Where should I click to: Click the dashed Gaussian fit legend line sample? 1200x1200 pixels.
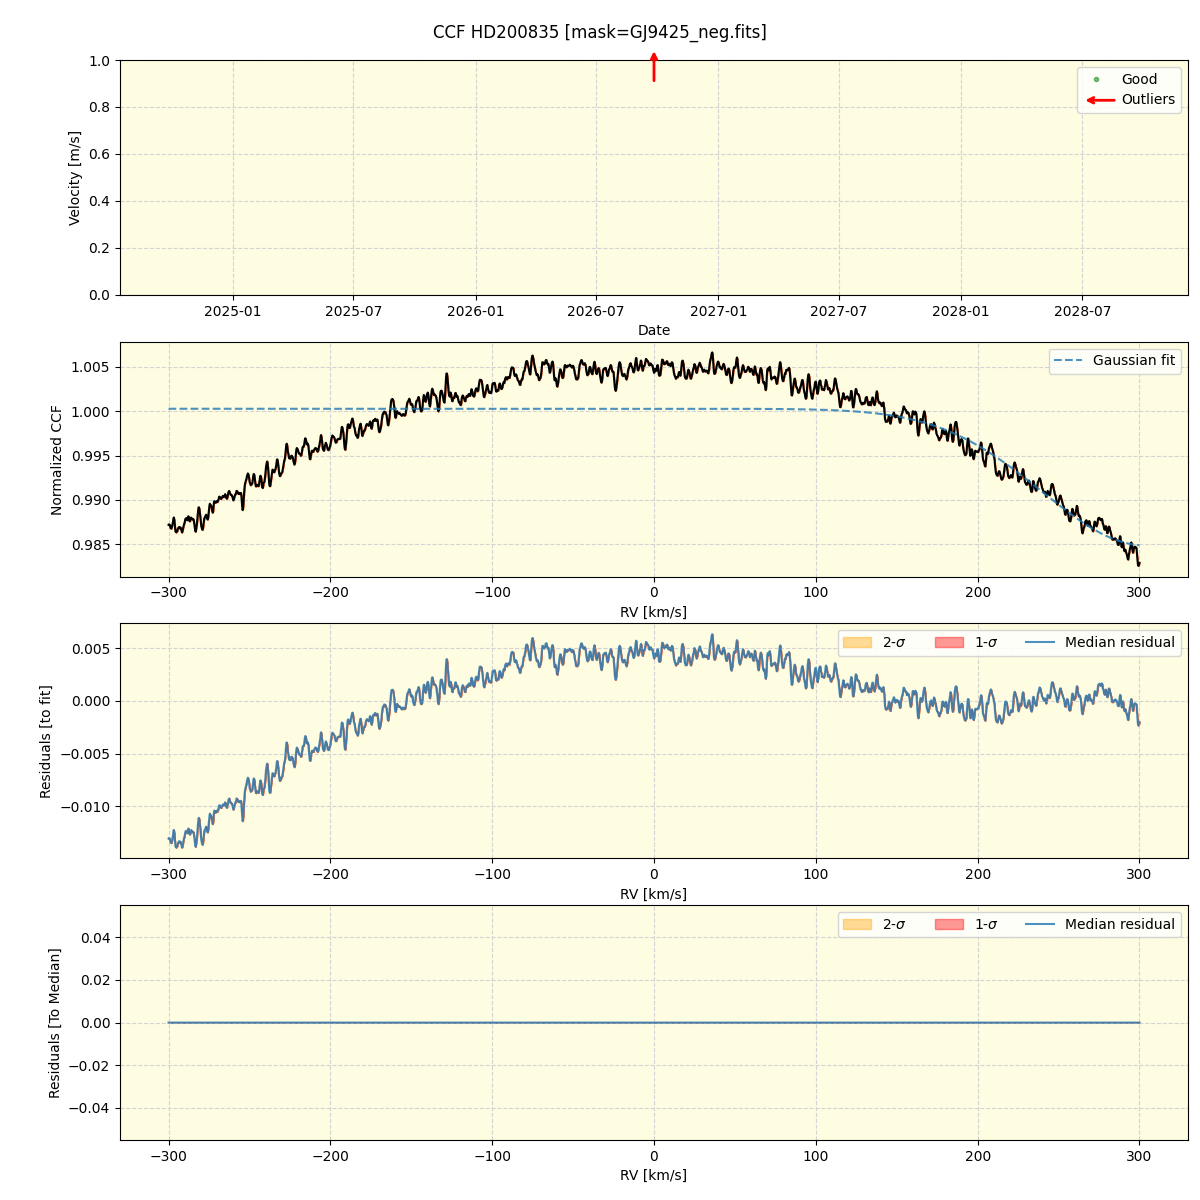coord(1069,361)
